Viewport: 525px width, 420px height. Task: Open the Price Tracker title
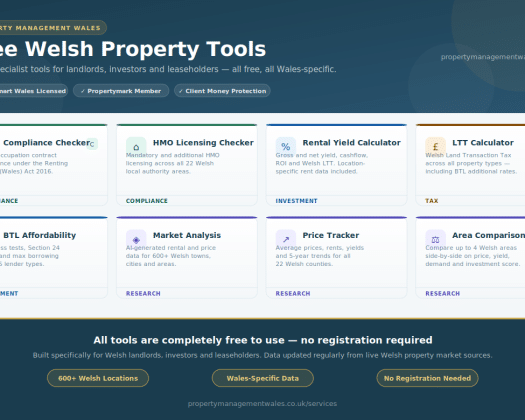tap(331, 235)
